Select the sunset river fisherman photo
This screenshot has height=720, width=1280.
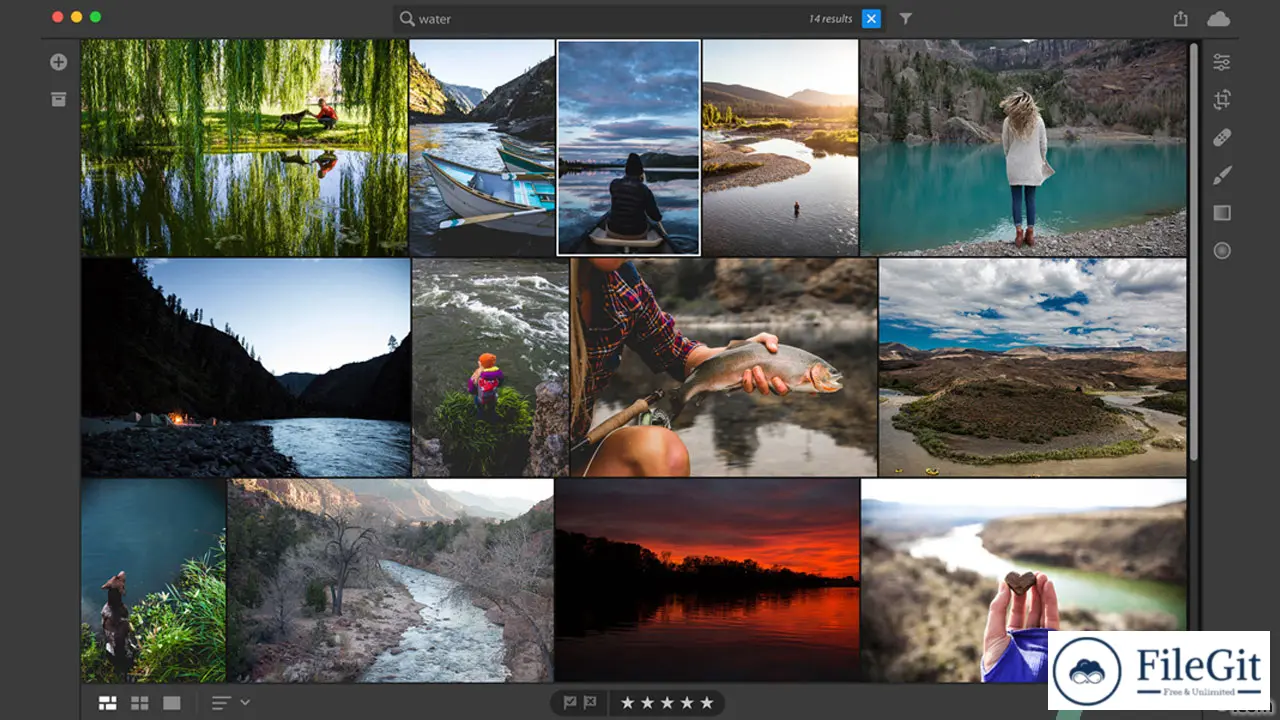click(780, 148)
